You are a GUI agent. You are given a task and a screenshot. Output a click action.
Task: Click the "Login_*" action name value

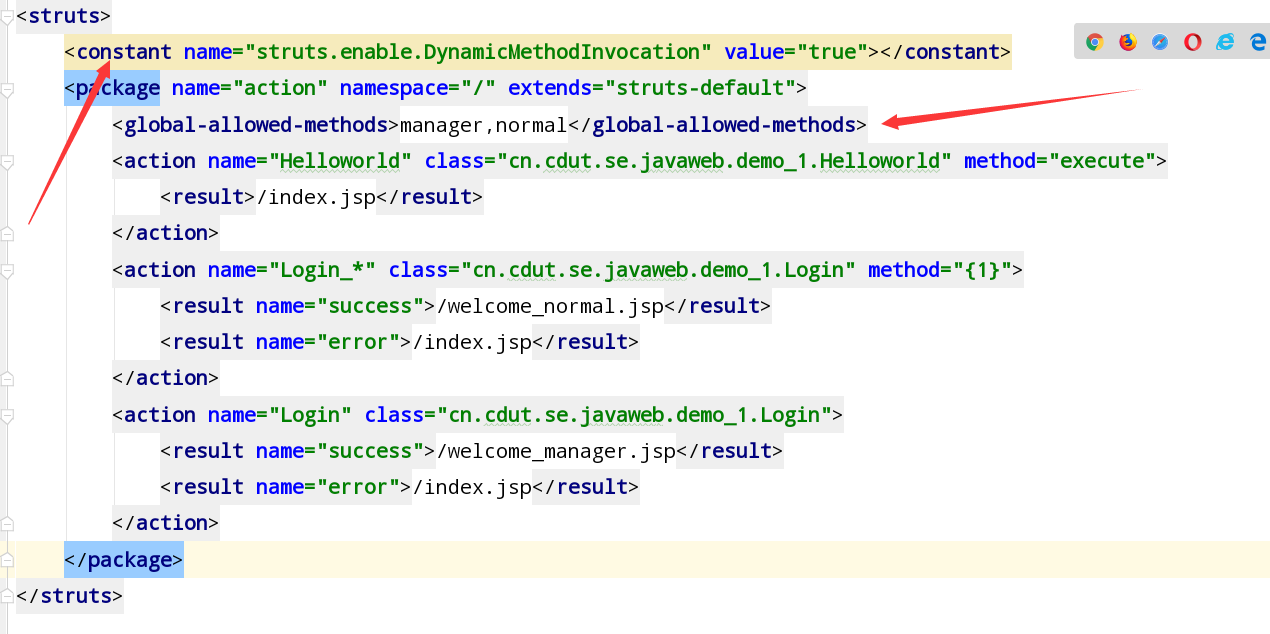[323, 270]
